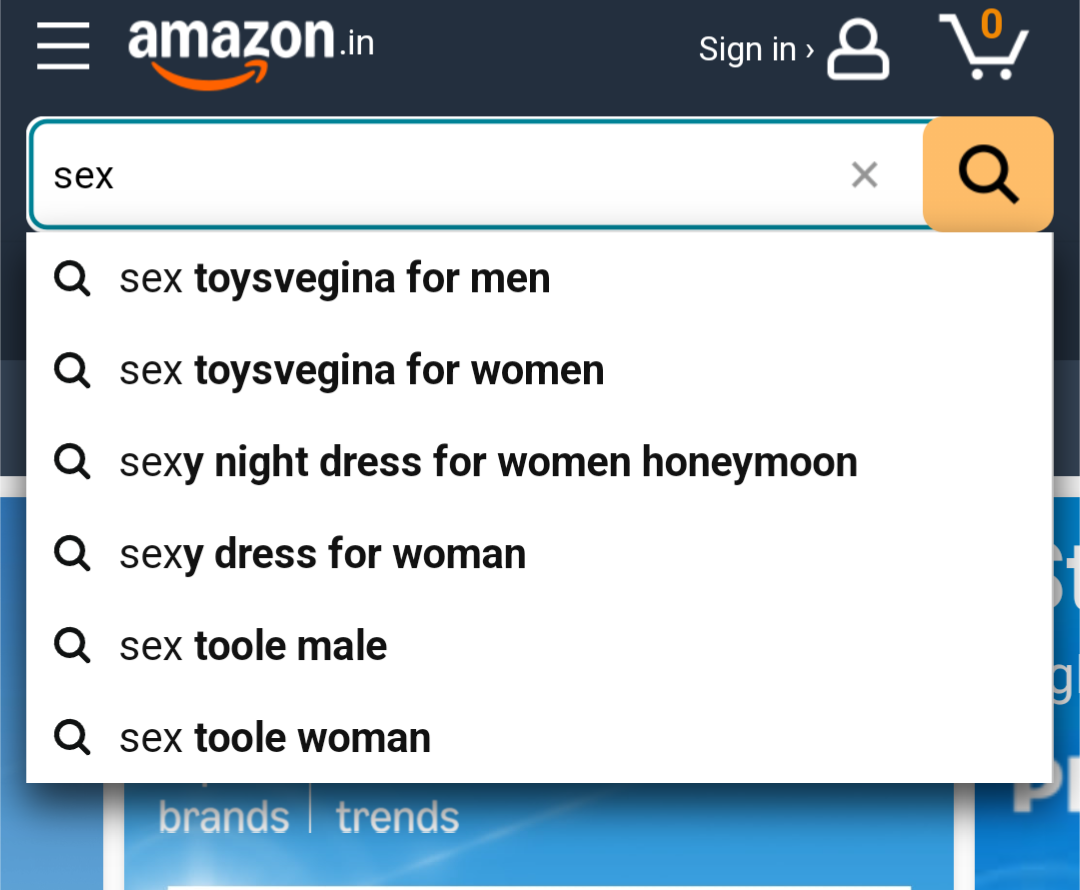Select the suggestion ending with 'for women'
1080x890 pixels.
tap(362, 370)
